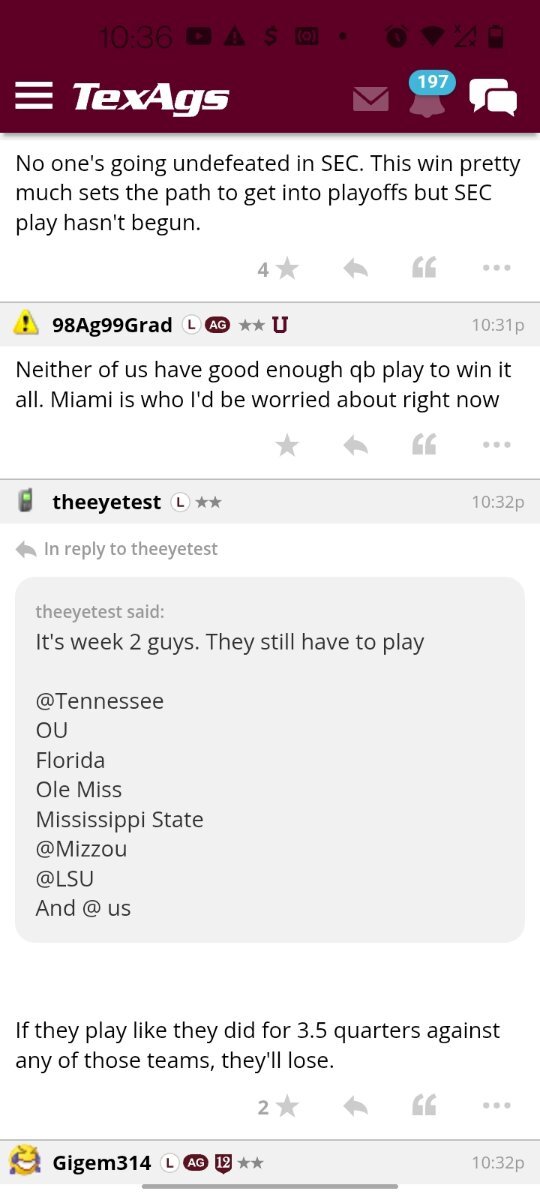Reply to theeyetest's post

355,1105
